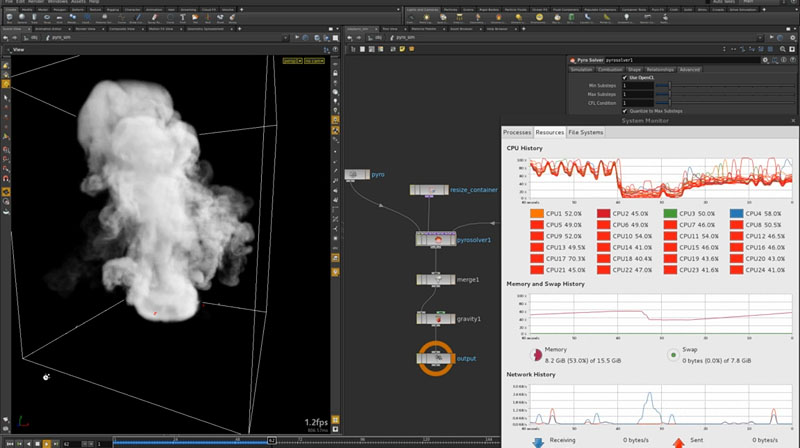Click the output node with orange ring

tap(435, 358)
